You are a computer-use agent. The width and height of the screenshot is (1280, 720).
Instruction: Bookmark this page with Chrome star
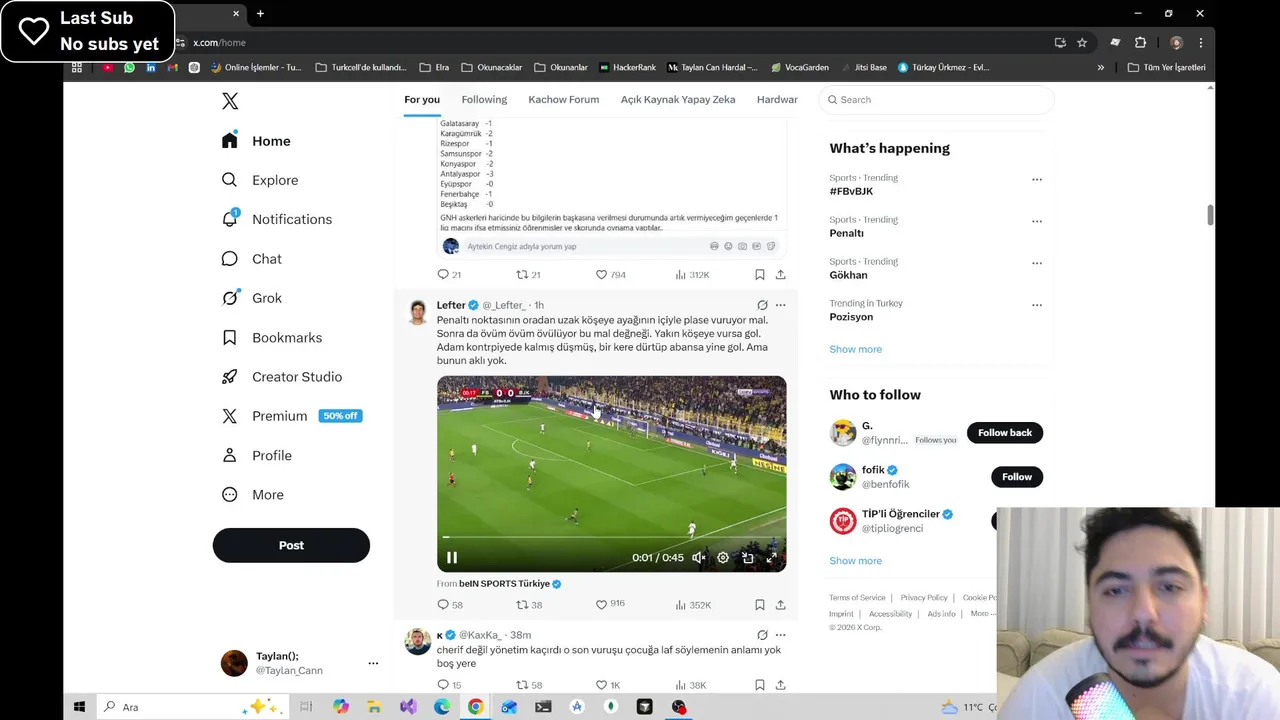(x=1082, y=43)
